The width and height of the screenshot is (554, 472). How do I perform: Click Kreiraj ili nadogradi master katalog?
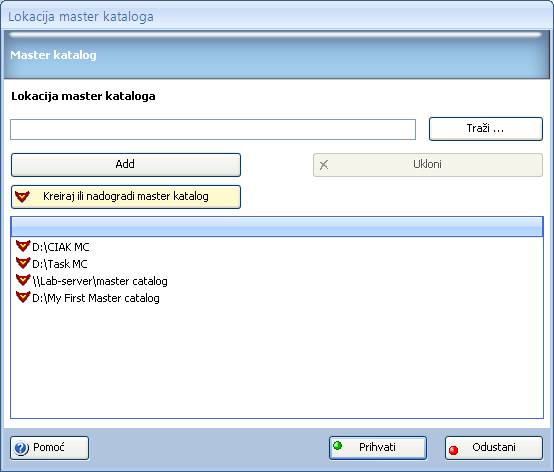pos(126,197)
